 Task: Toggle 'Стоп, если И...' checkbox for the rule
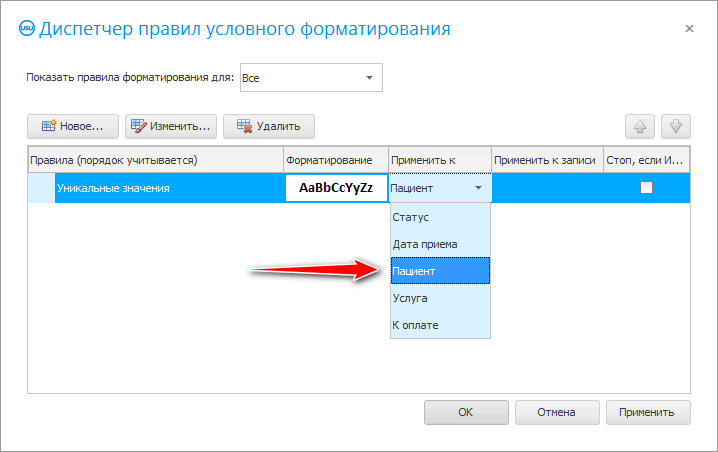(x=646, y=188)
